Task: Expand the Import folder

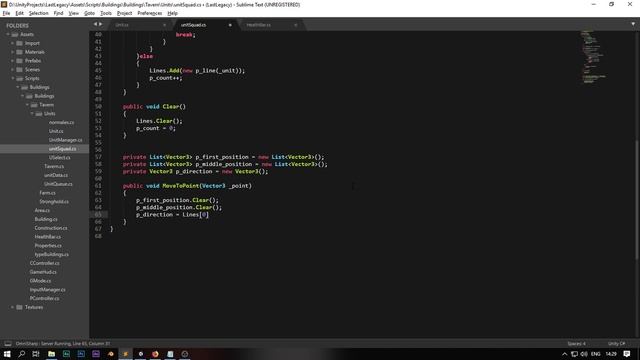Action: [x=12, y=43]
